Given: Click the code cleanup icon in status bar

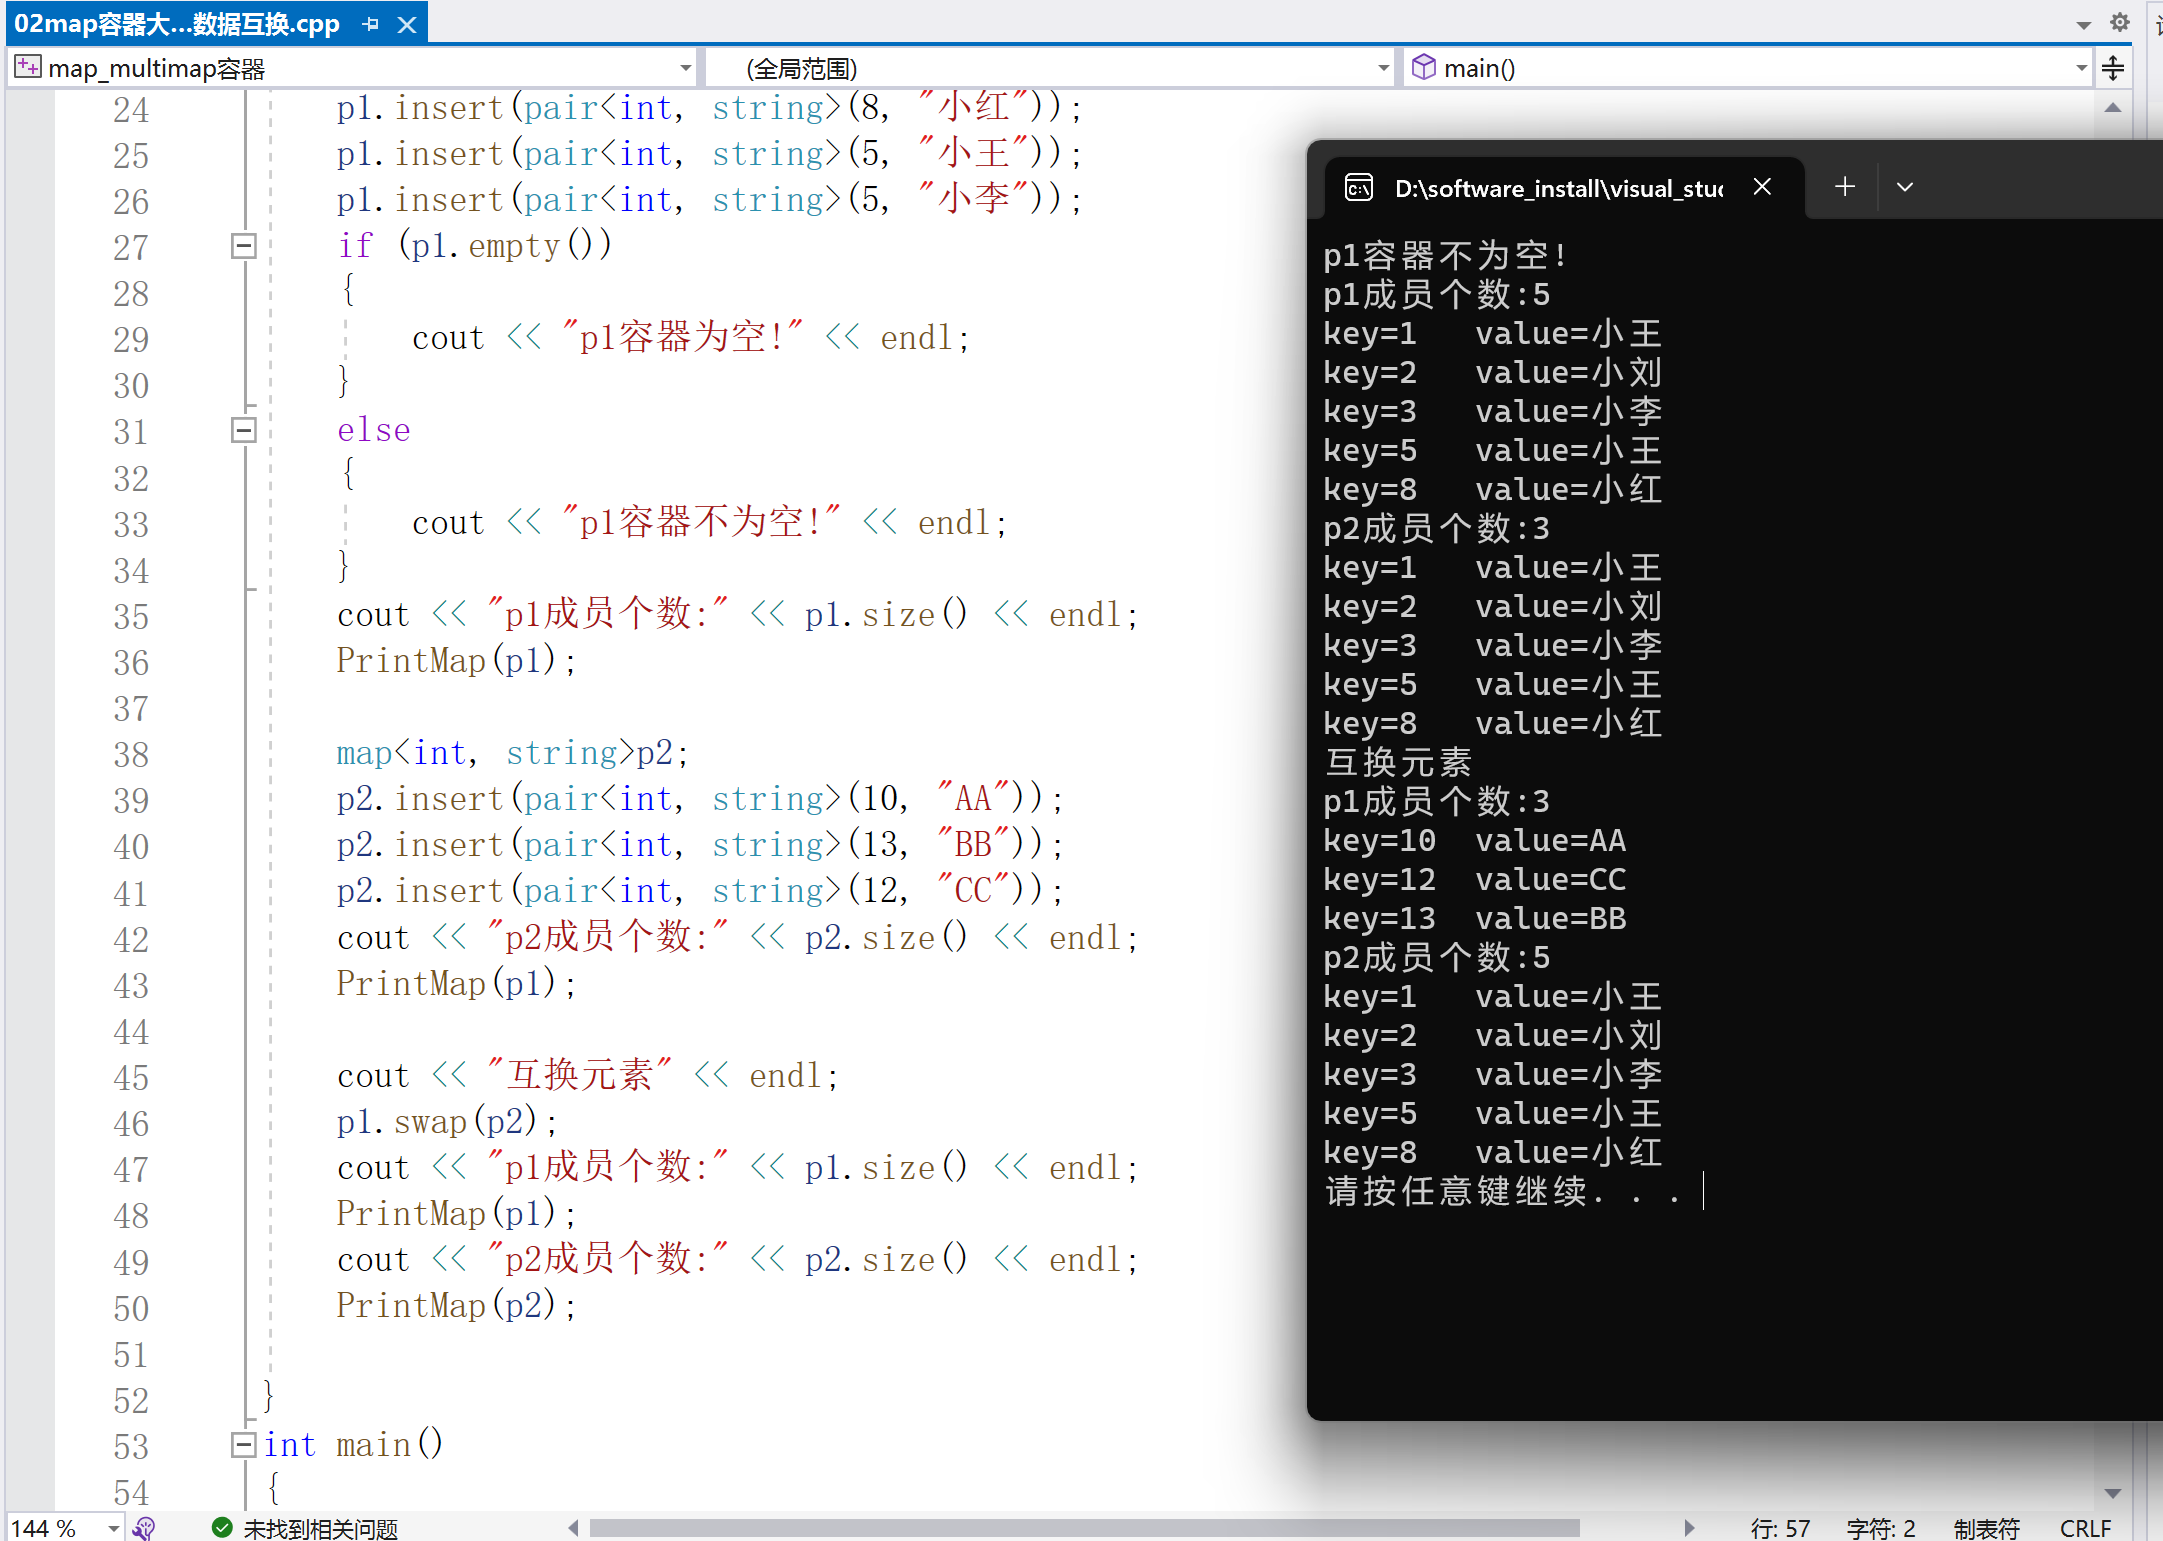Looking at the screenshot, I should coord(145,1528).
